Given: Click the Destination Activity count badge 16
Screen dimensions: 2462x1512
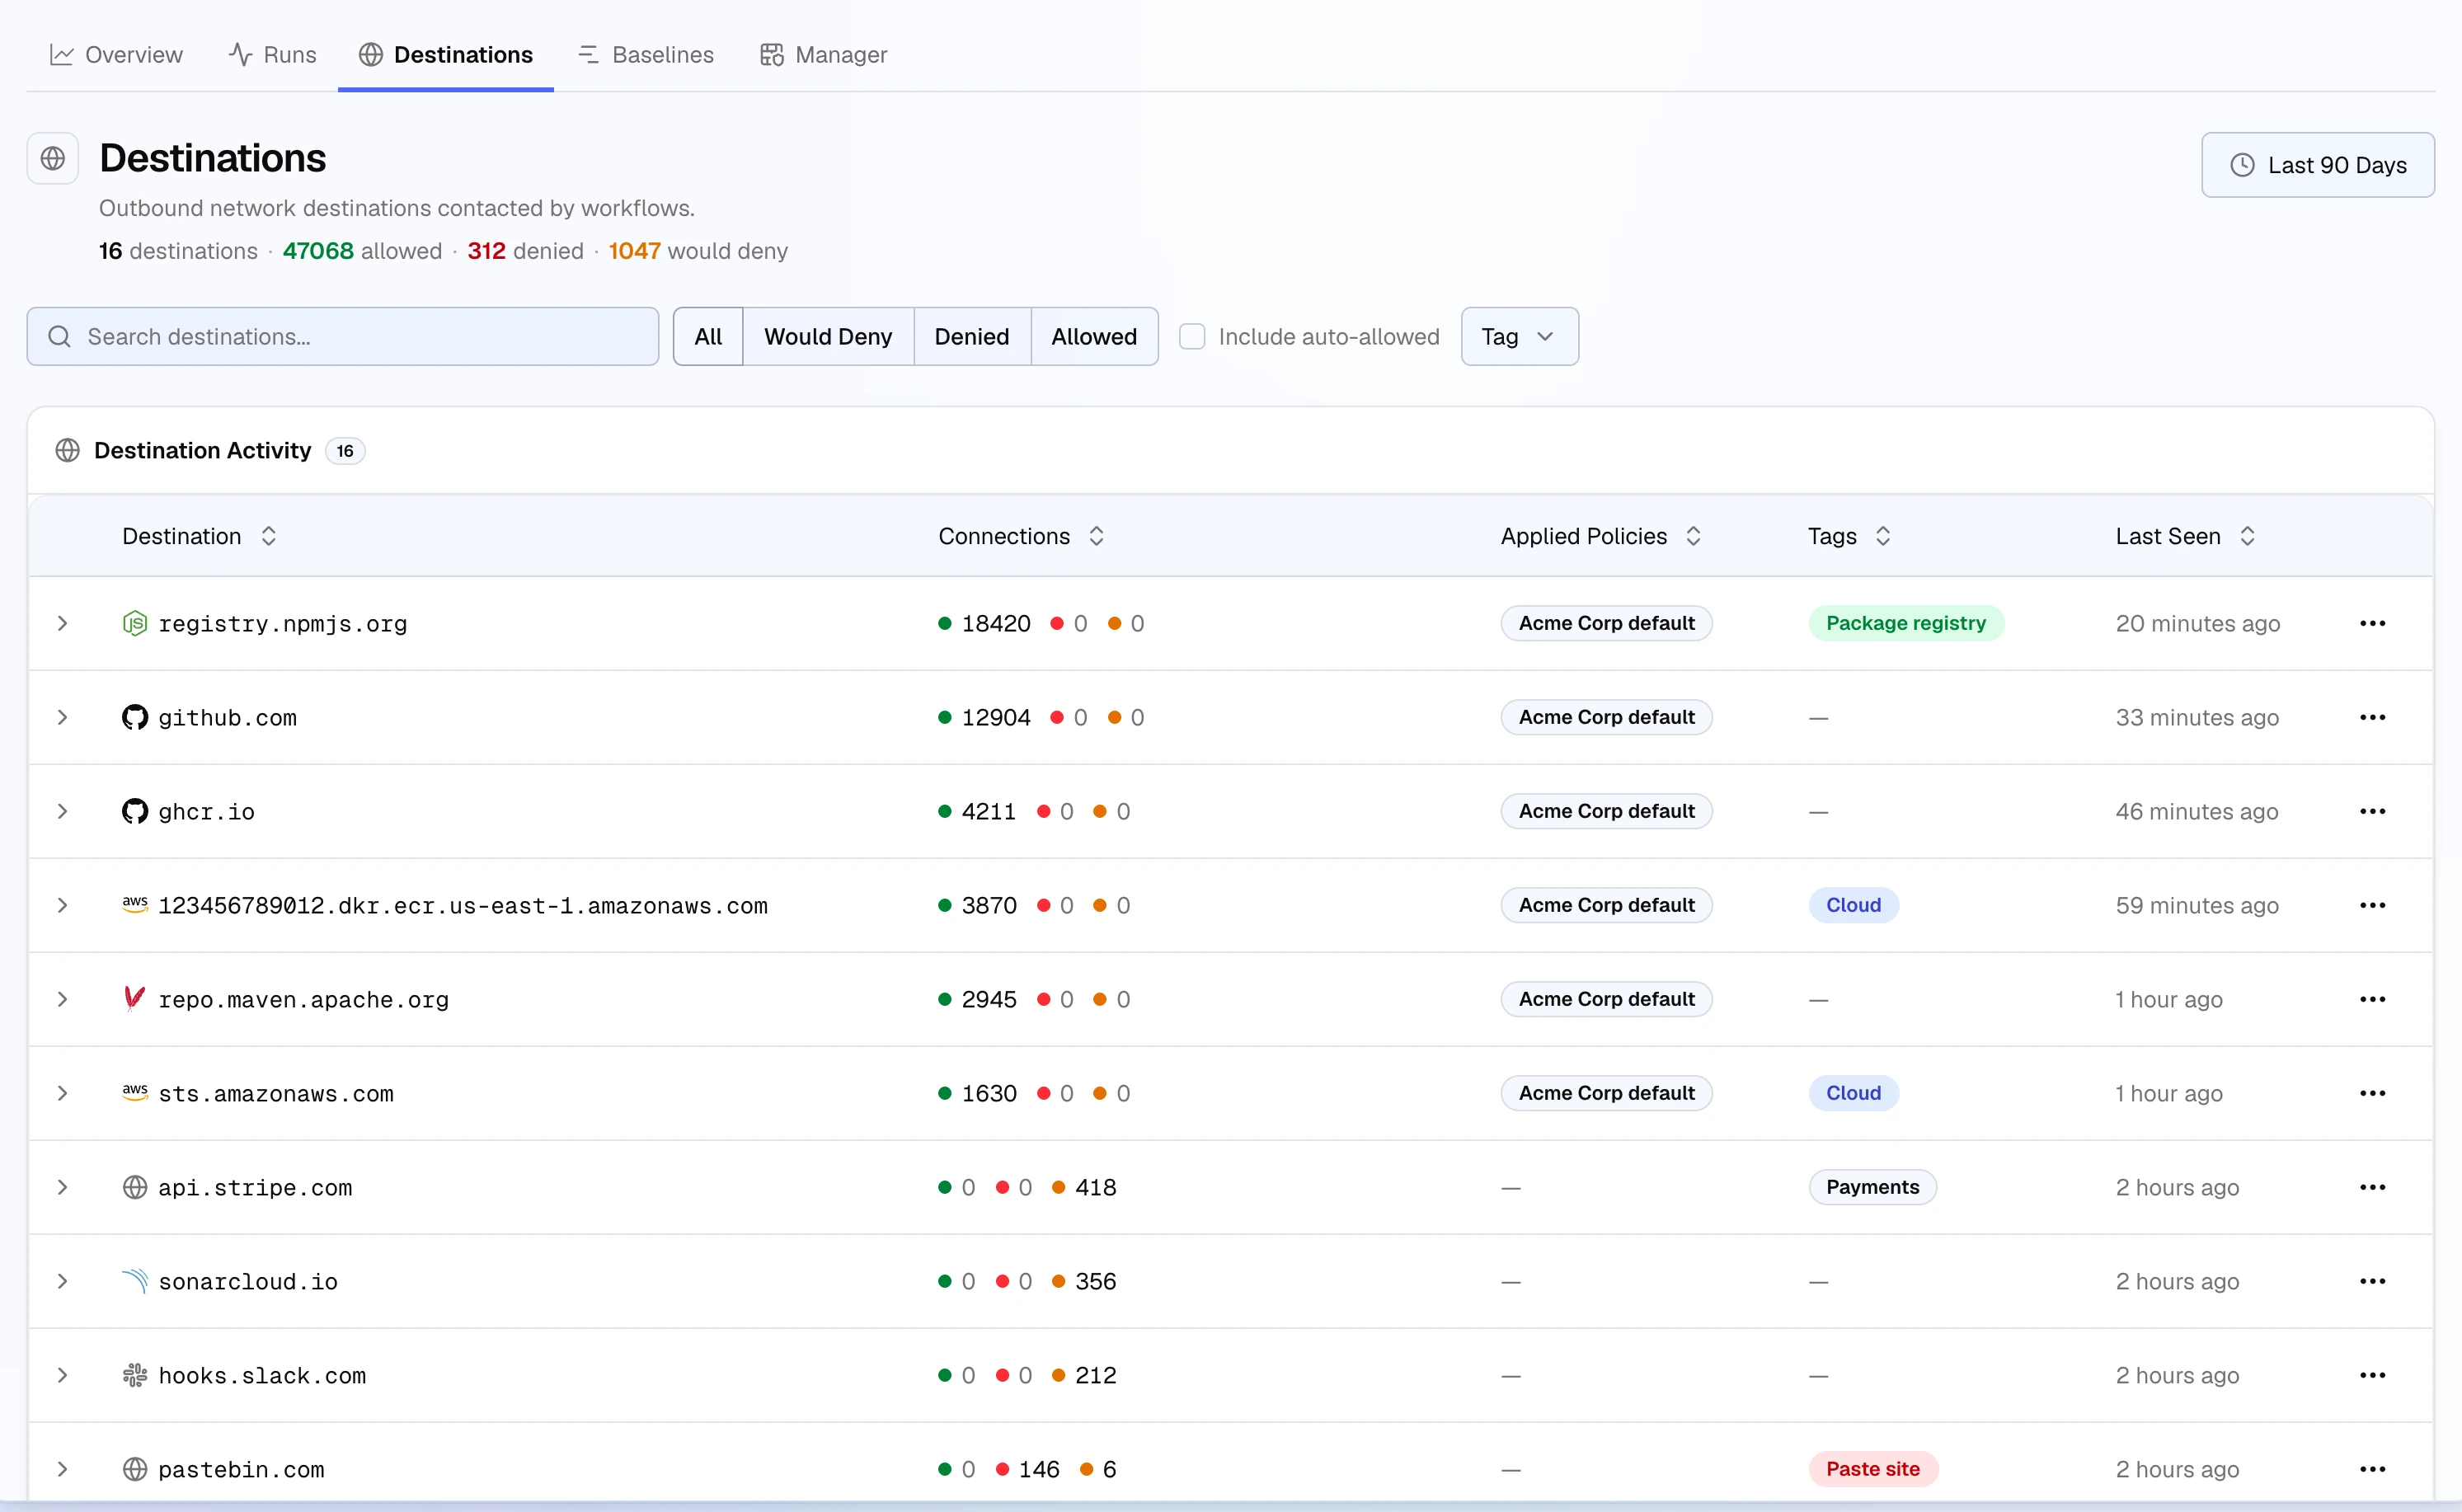Looking at the screenshot, I should tap(345, 451).
